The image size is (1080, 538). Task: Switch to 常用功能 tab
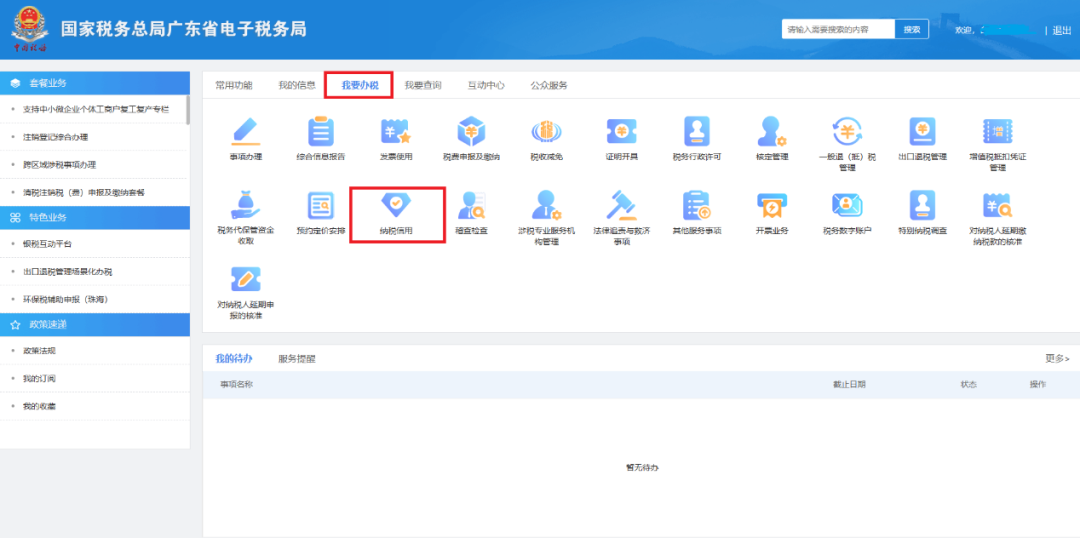pos(233,85)
